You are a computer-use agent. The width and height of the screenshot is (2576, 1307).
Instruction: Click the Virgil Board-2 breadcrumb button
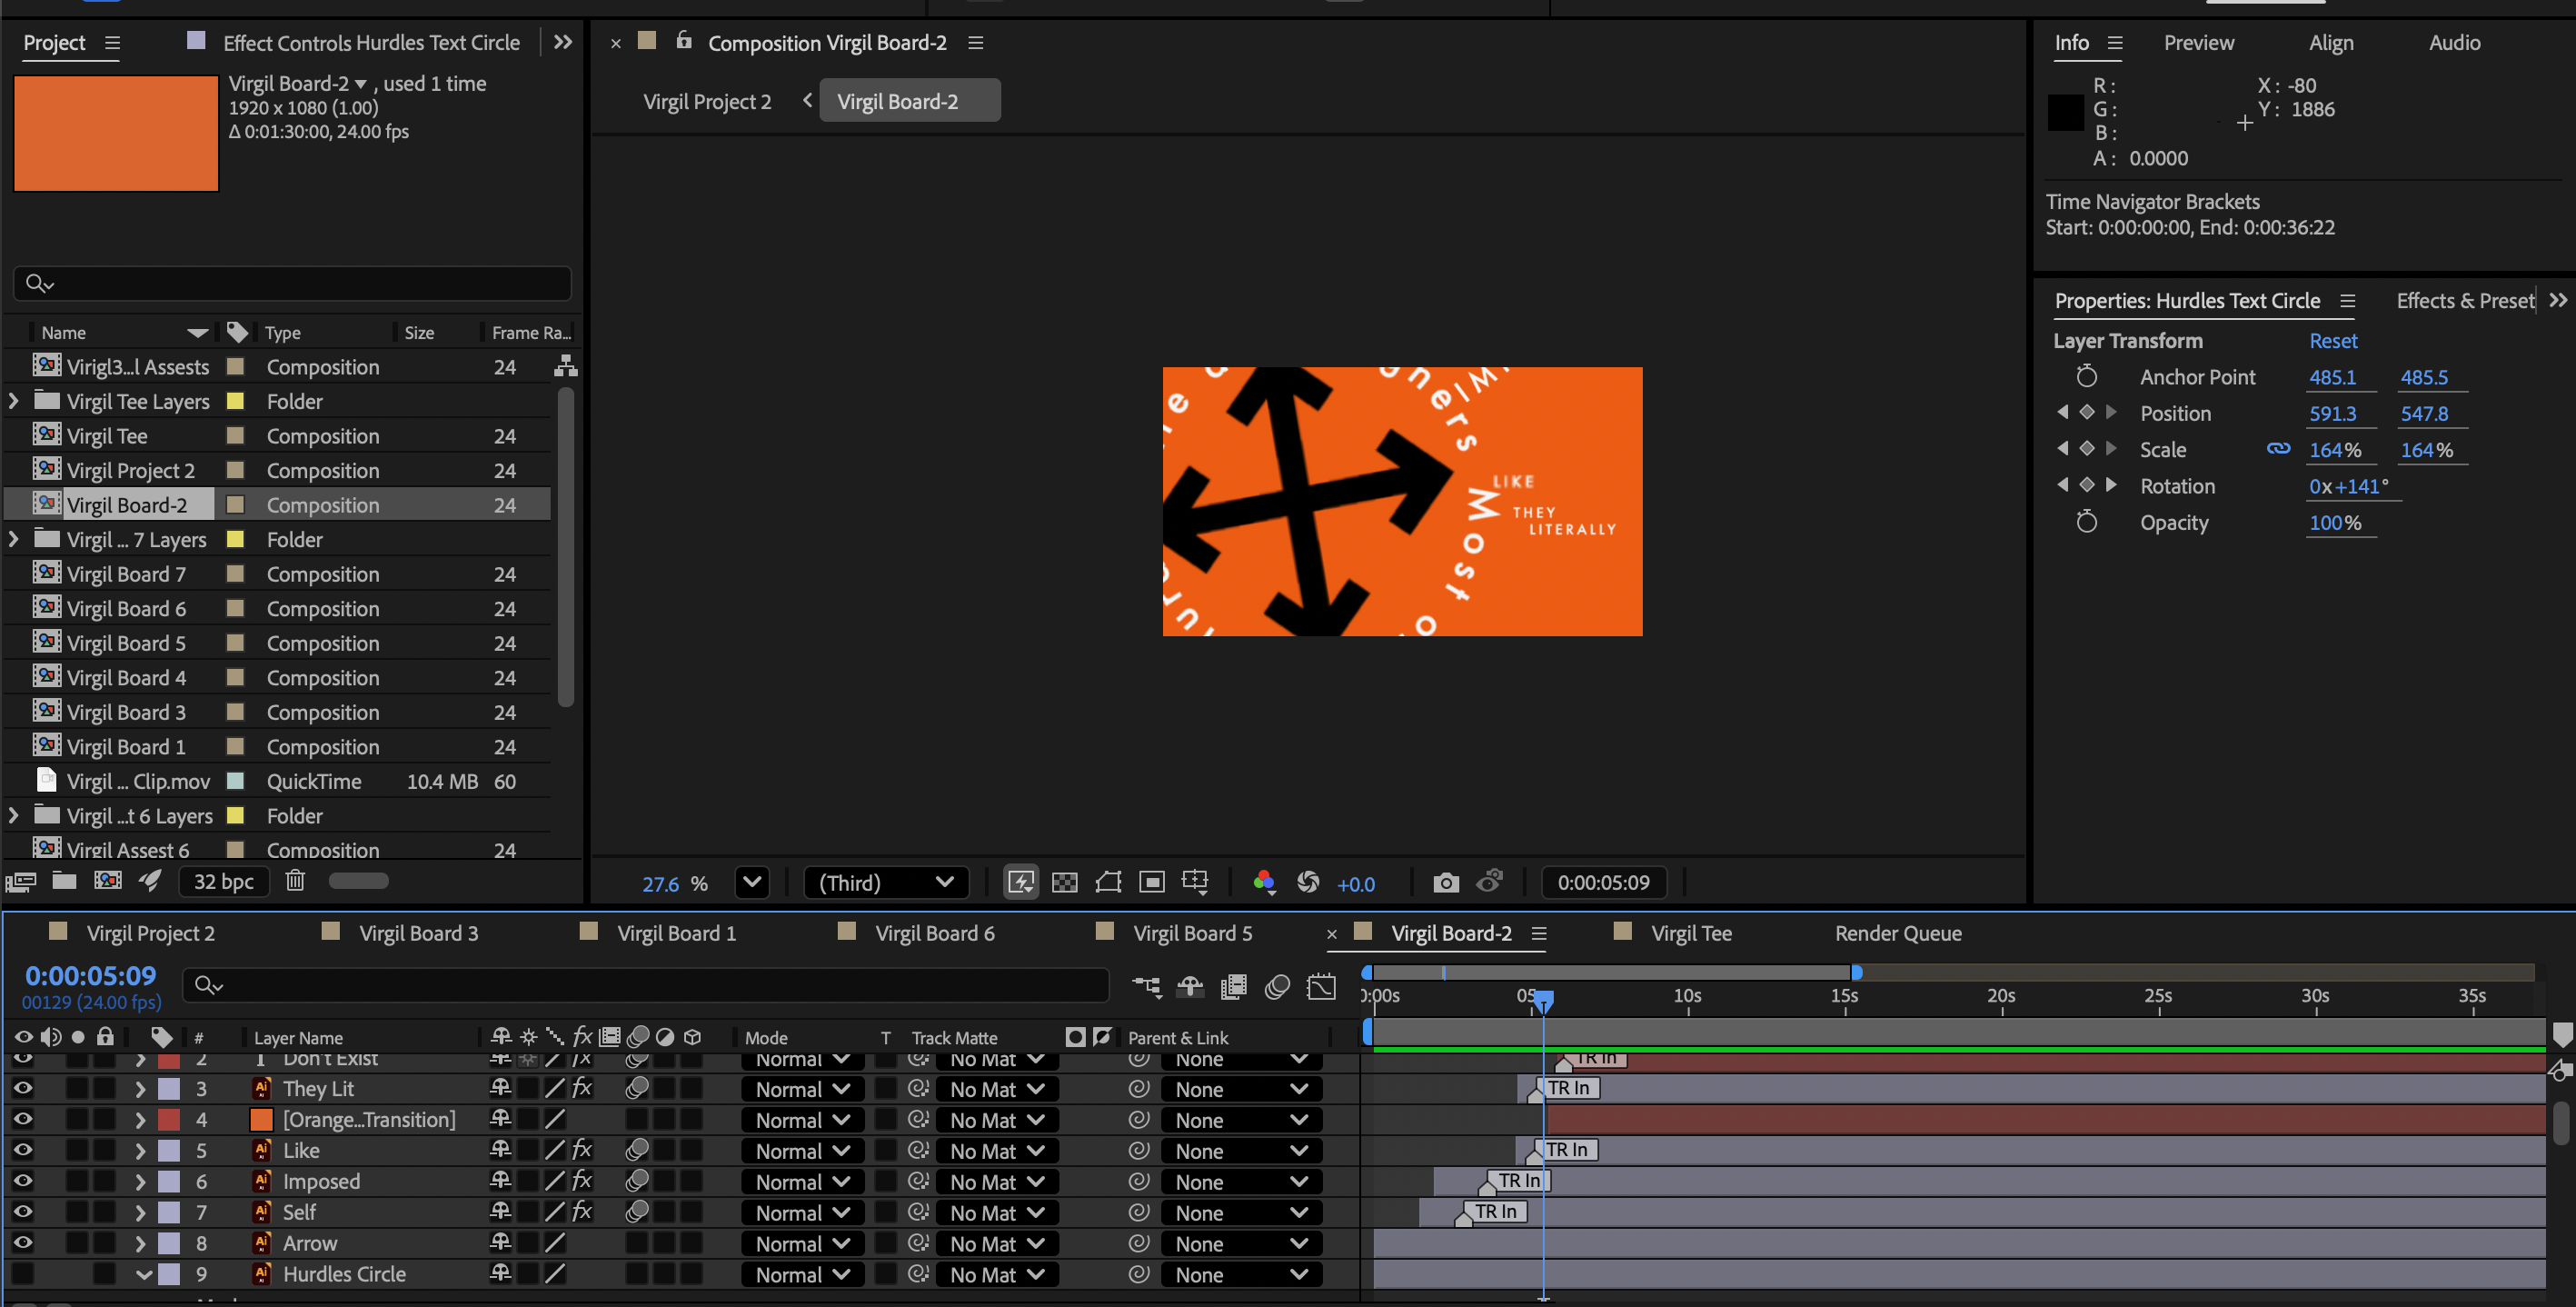[x=909, y=101]
